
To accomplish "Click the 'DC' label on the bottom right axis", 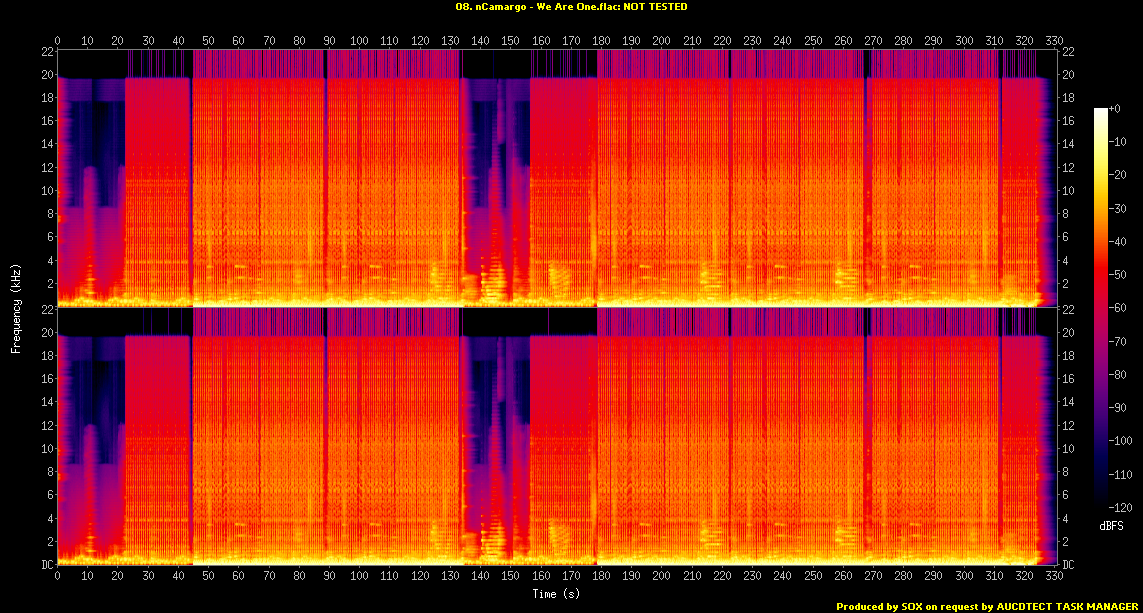I will click(1068, 565).
